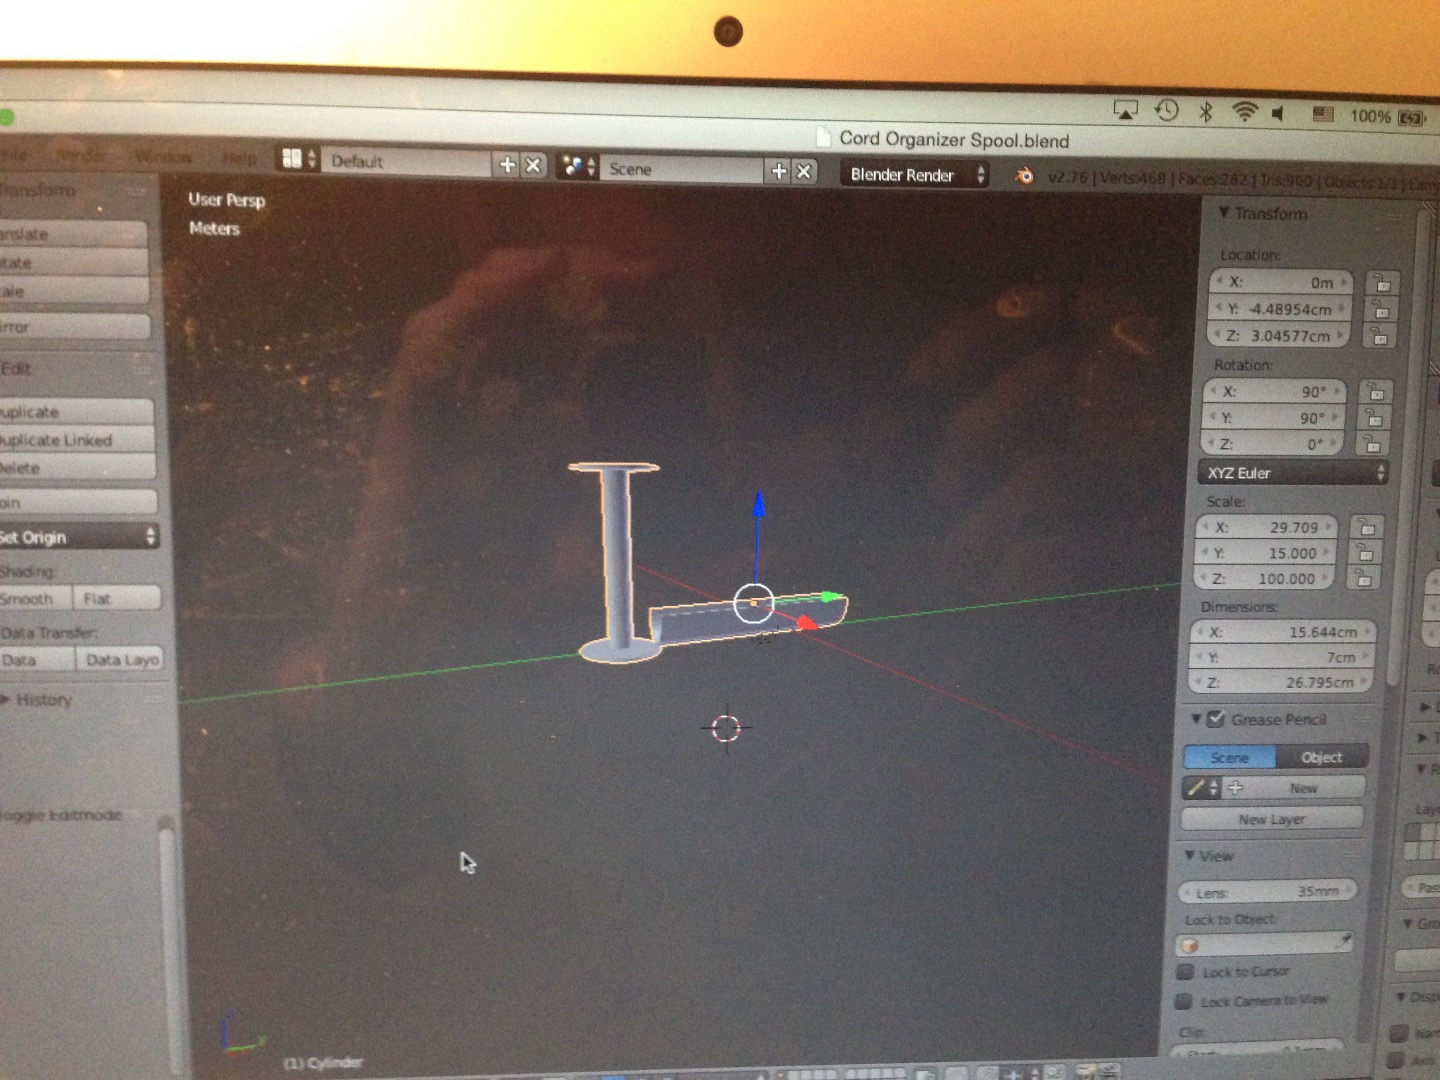Image resolution: width=1440 pixels, height=1080 pixels.
Task: Click the Dimensions Z 26.795cm field
Action: point(1282,682)
